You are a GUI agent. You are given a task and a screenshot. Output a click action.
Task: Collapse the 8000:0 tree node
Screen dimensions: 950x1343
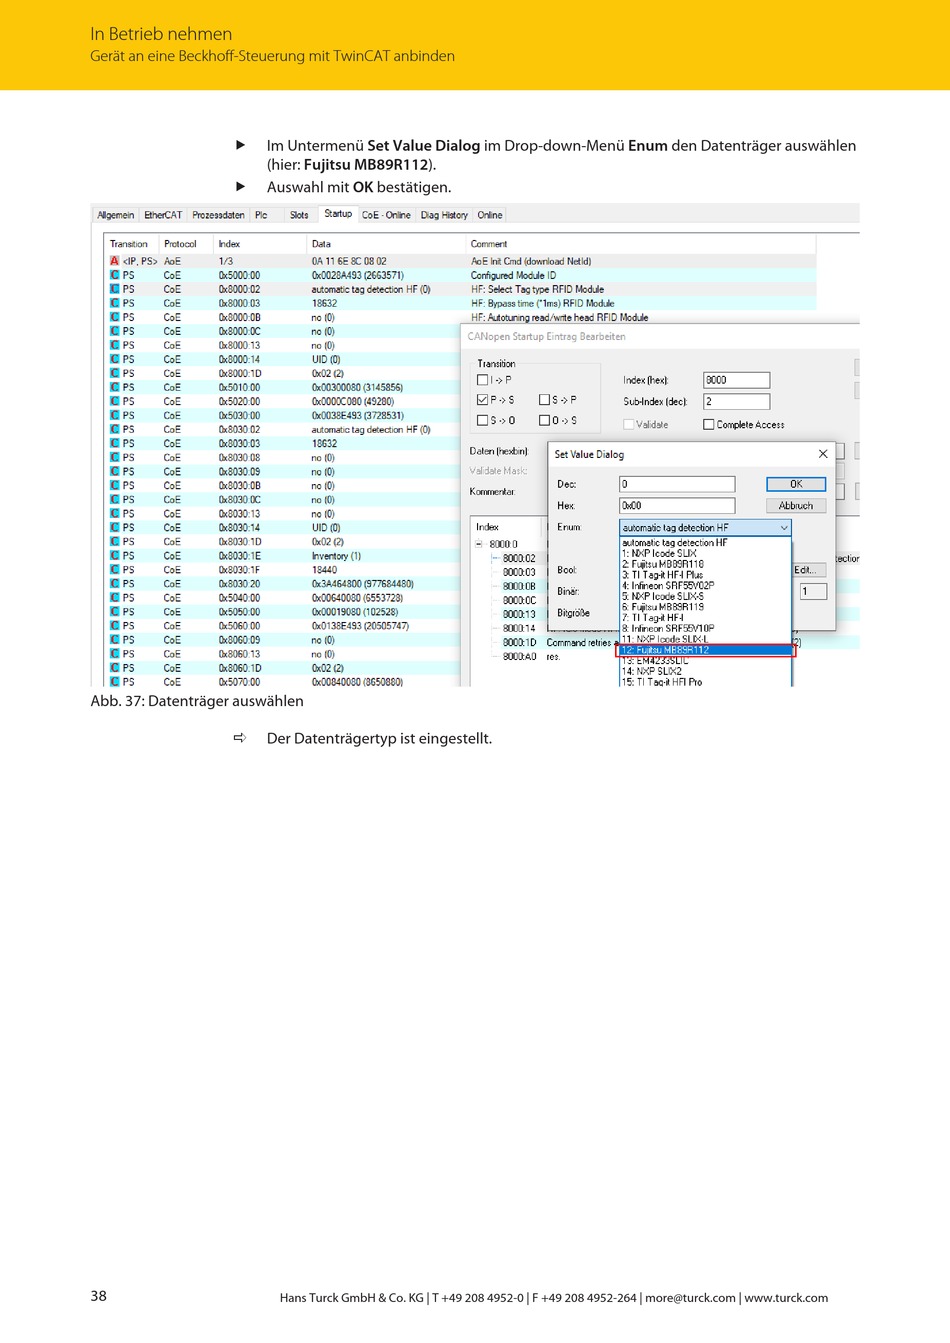[x=479, y=544]
